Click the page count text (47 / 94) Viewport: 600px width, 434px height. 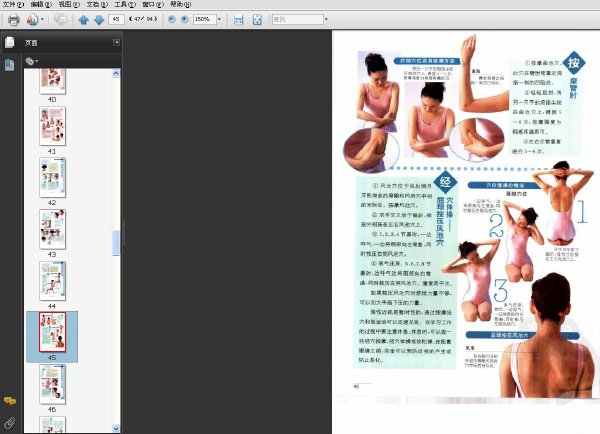143,19
